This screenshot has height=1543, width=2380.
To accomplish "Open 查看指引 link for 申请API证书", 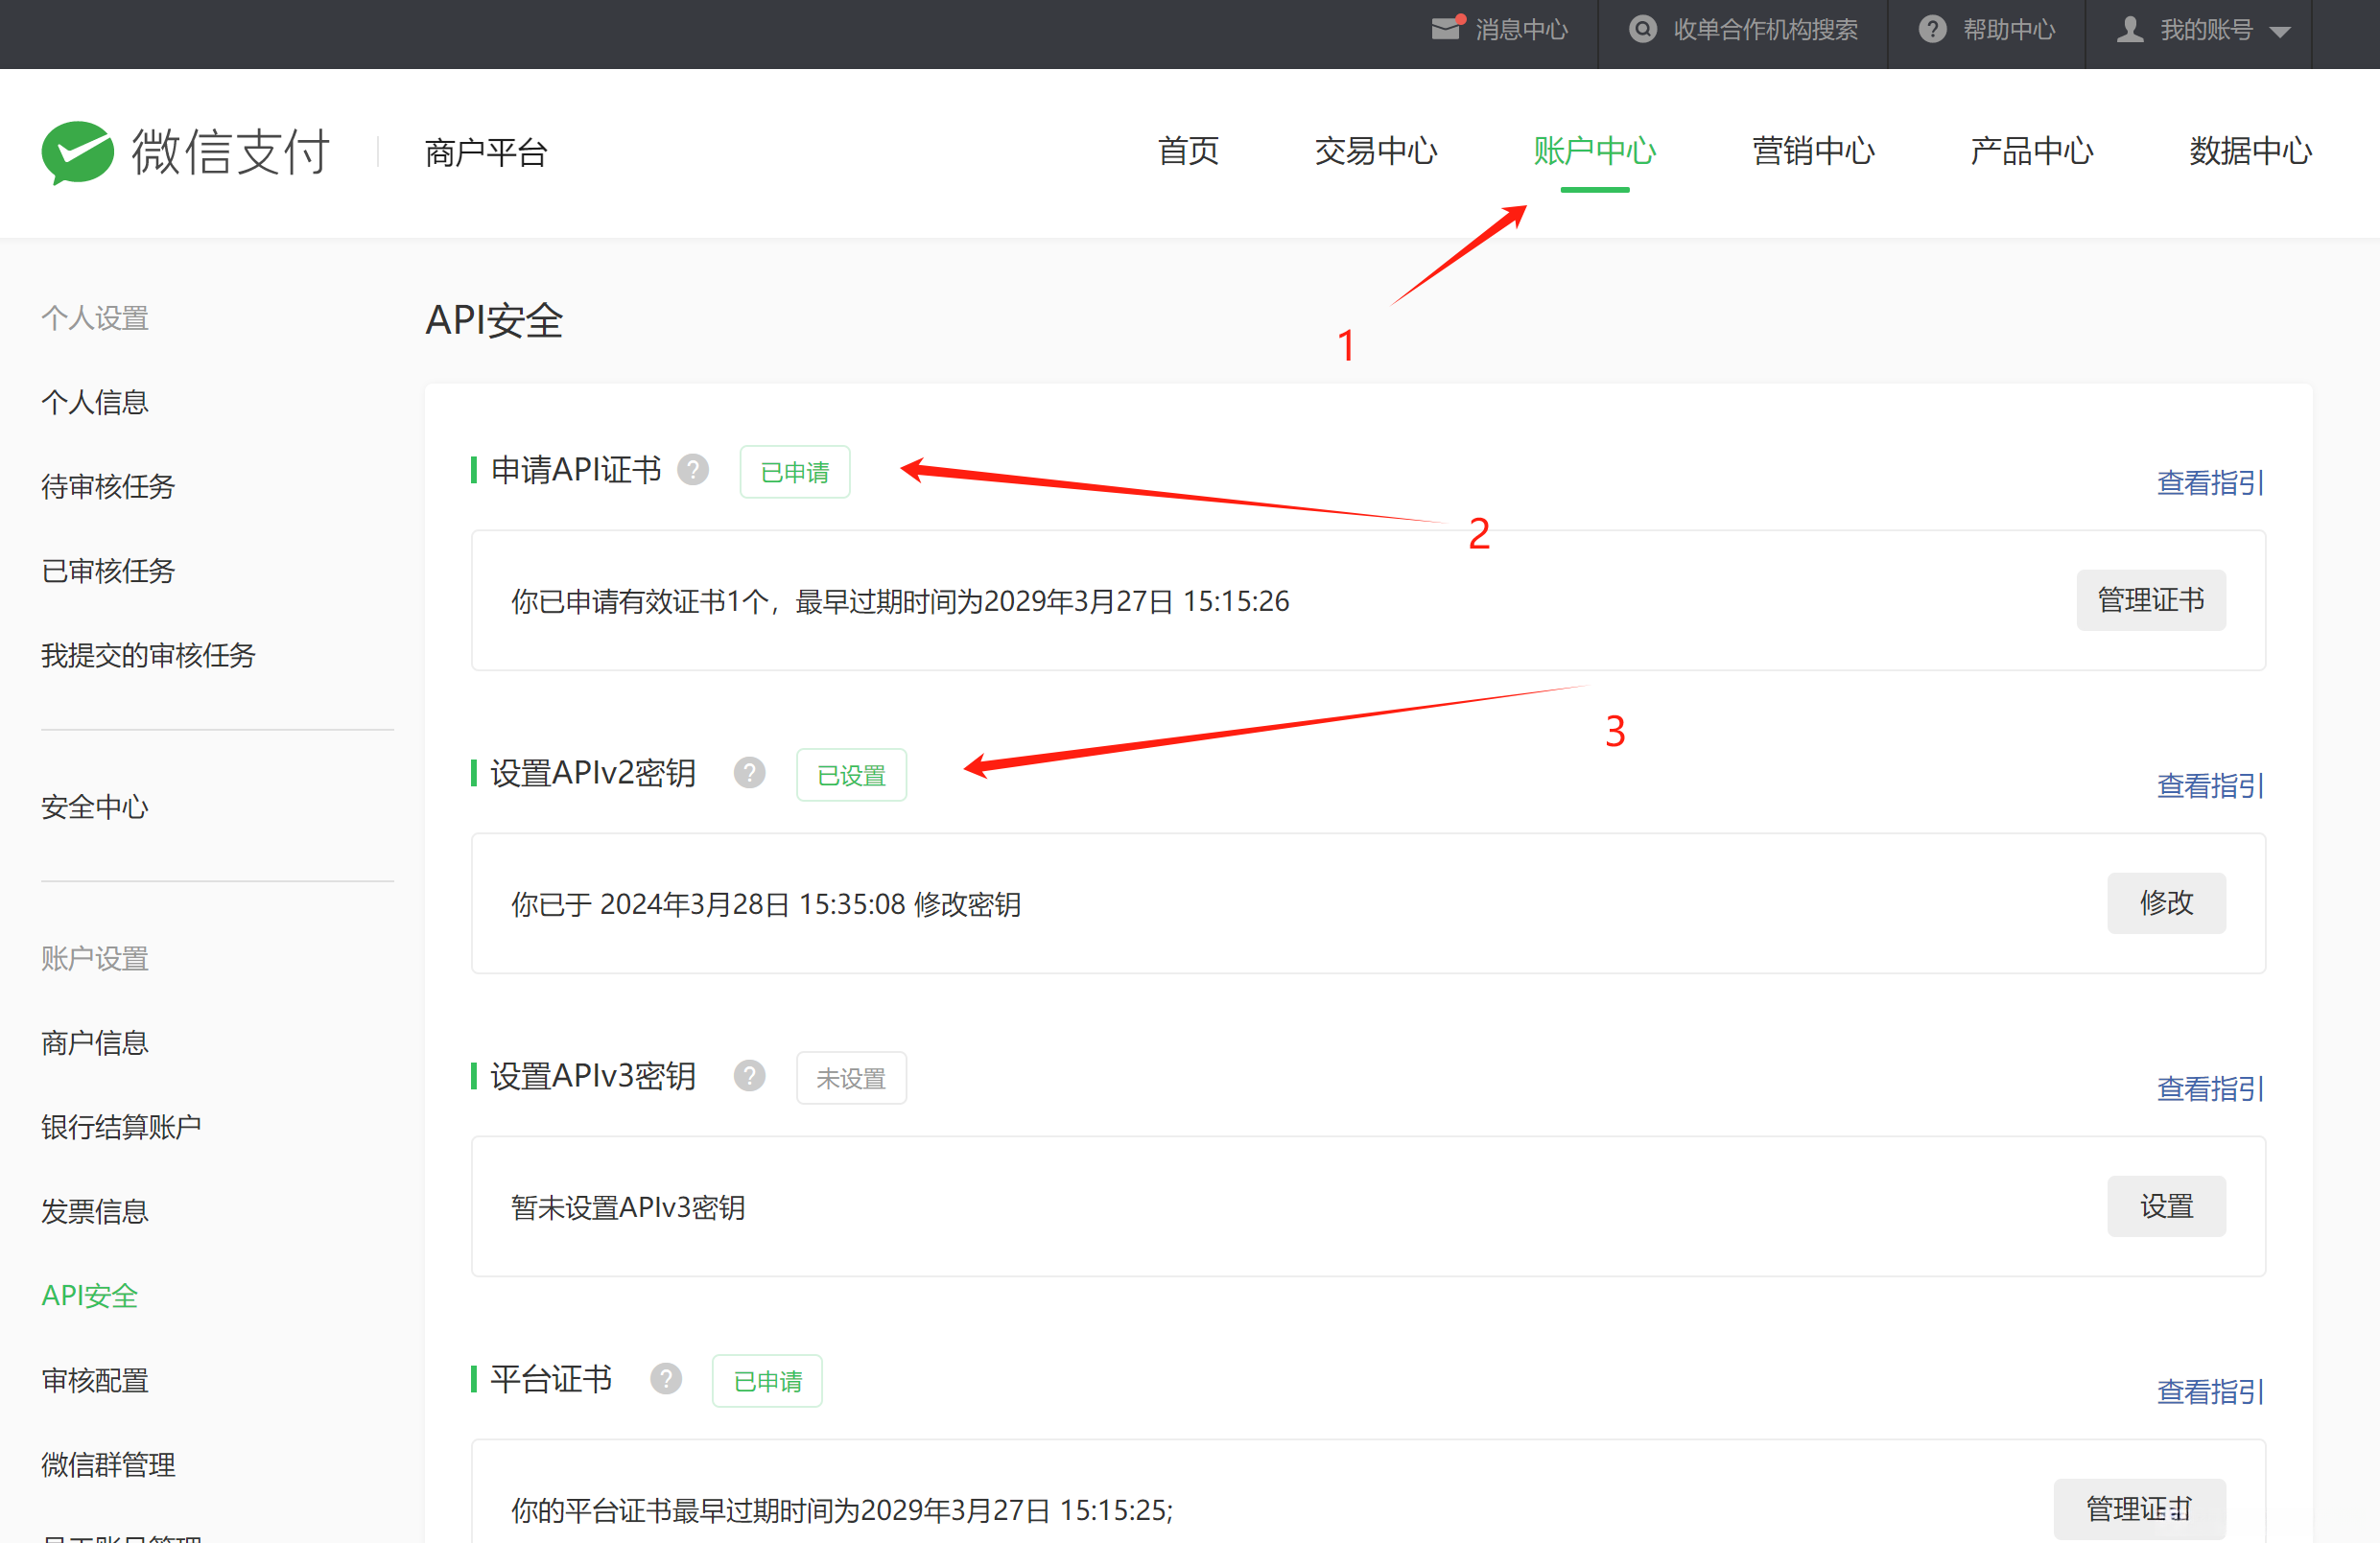I will tap(2210, 482).
